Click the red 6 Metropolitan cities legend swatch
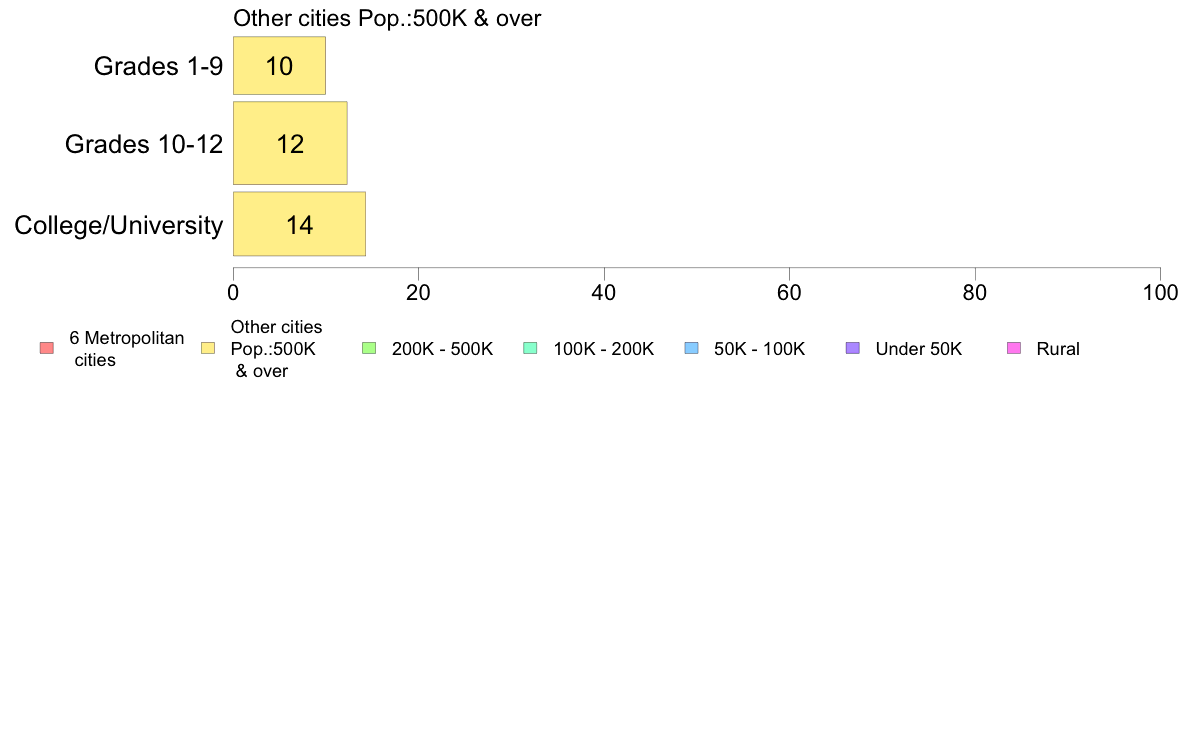Viewport: 1188px width, 736px height. pyautogui.click(x=47, y=349)
